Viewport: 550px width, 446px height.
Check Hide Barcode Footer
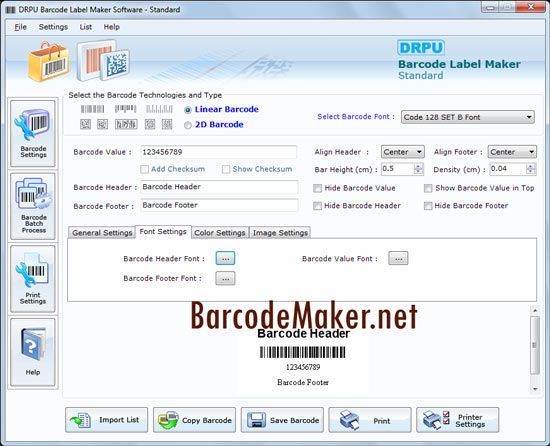pyautogui.click(x=428, y=206)
